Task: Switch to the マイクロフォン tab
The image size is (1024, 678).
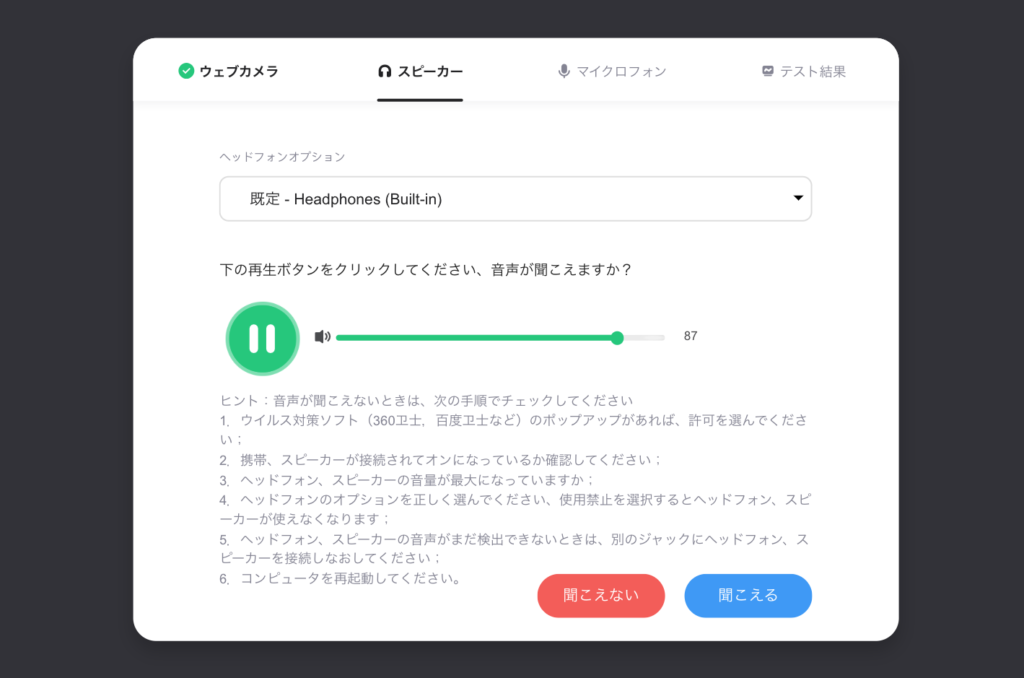Action: point(620,71)
